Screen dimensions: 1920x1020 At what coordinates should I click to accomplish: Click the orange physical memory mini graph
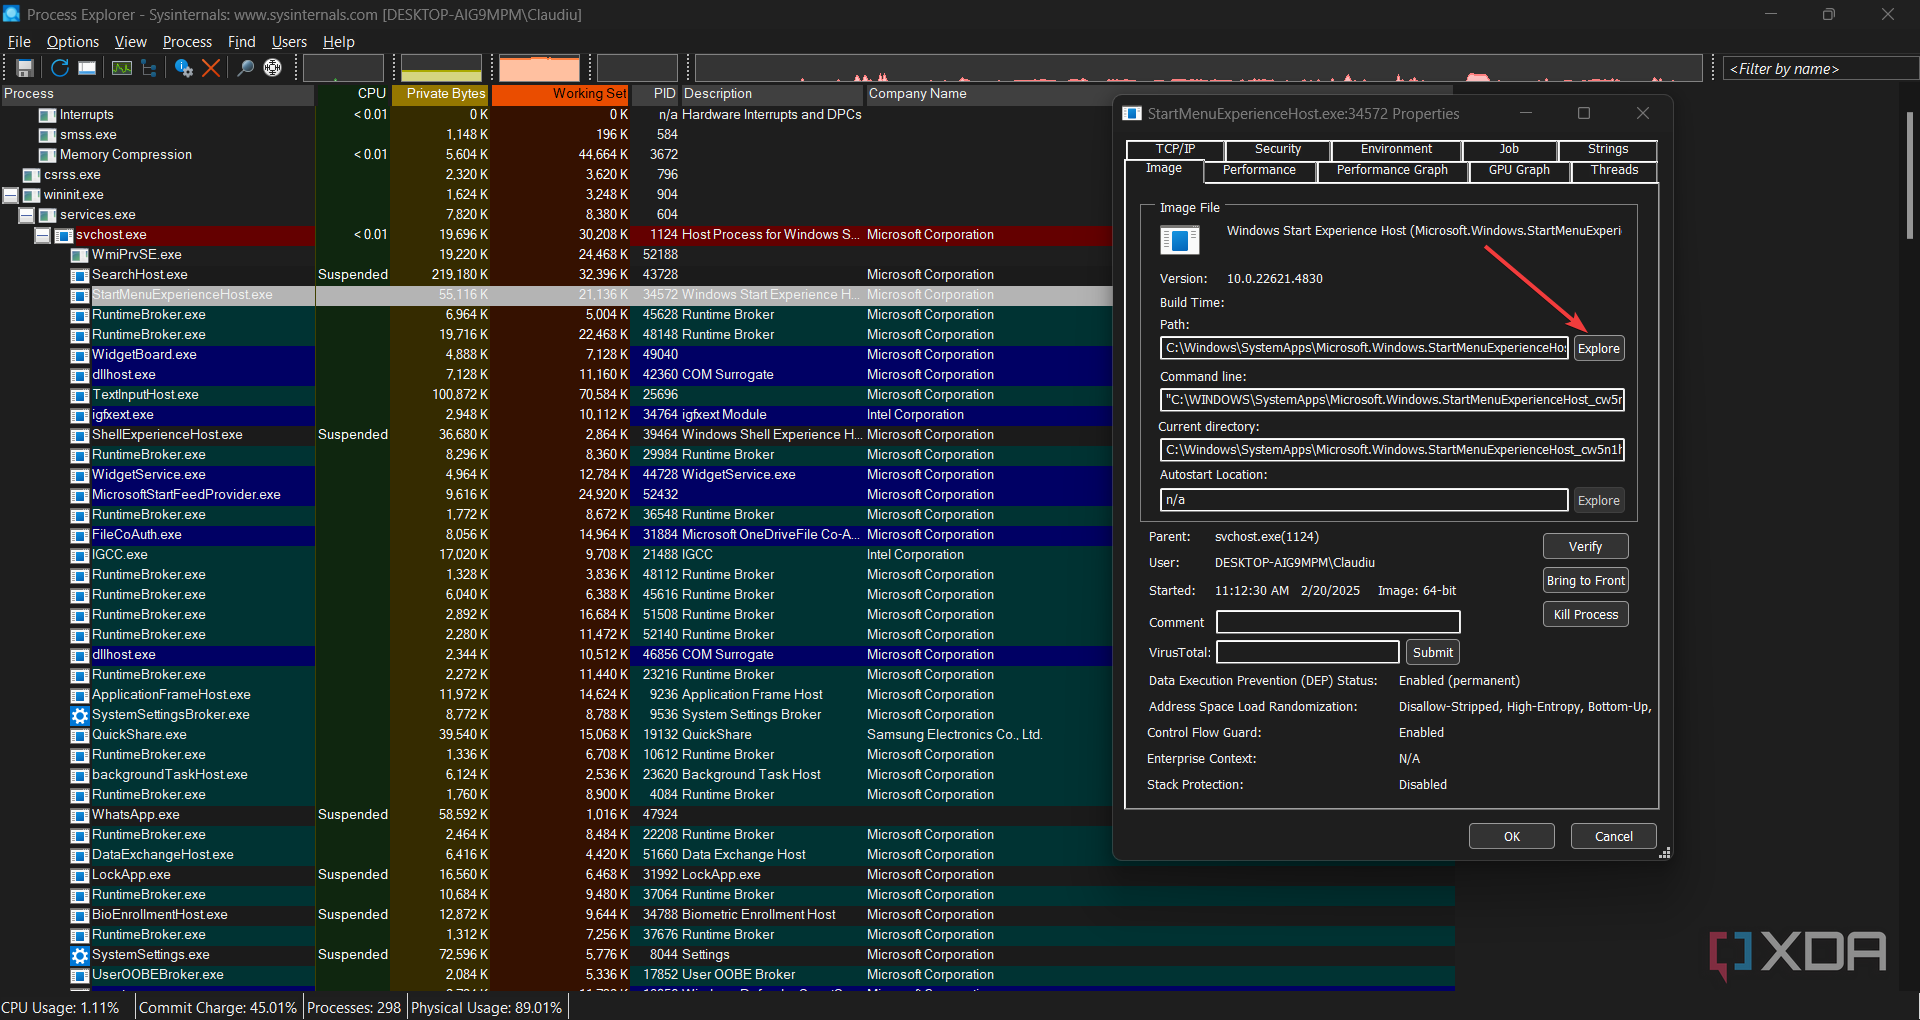click(539, 68)
